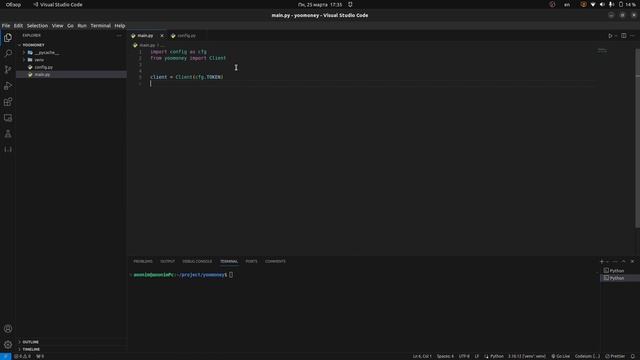Viewport: 640px width, 360px height.
Task: Open the Accounts icon in activity bar
Action: click(x=8, y=329)
